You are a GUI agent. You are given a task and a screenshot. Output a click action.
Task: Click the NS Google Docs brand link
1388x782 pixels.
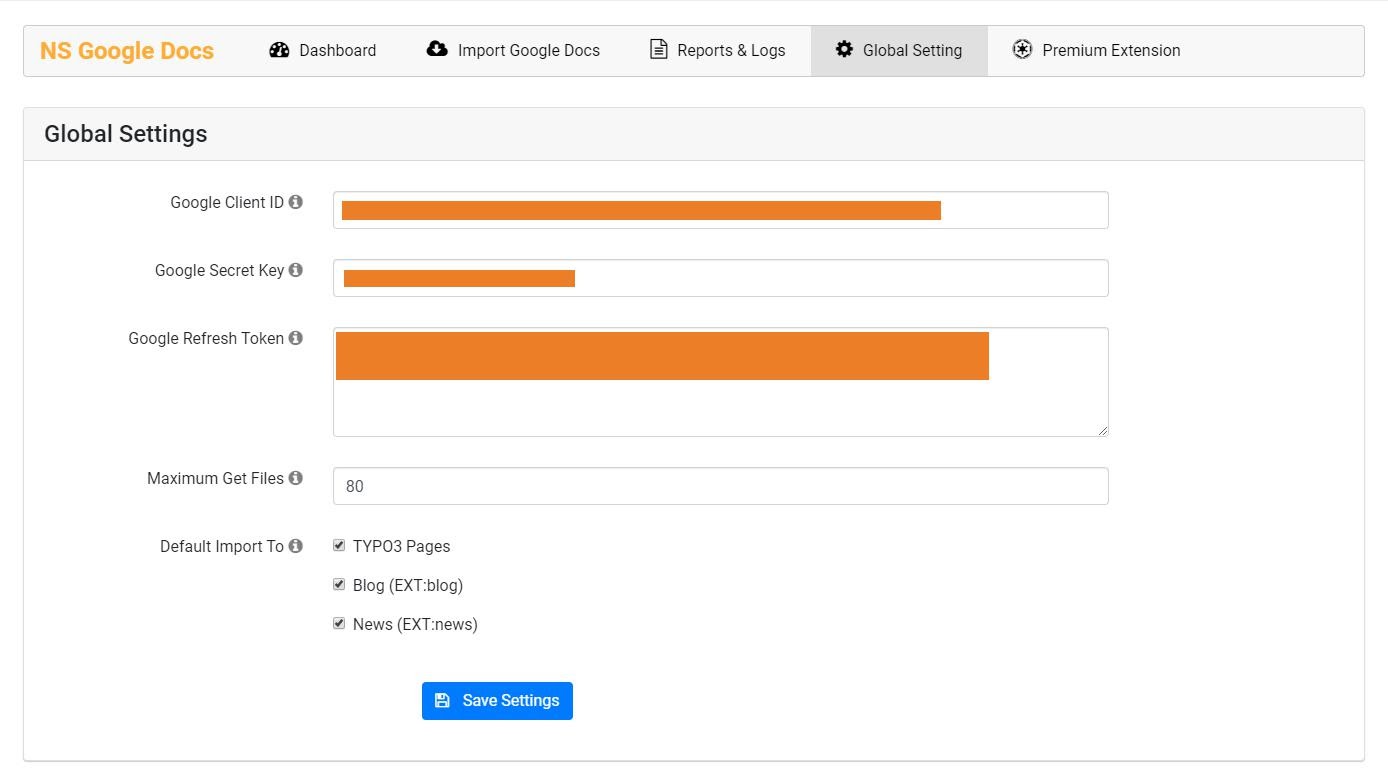point(126,50)
